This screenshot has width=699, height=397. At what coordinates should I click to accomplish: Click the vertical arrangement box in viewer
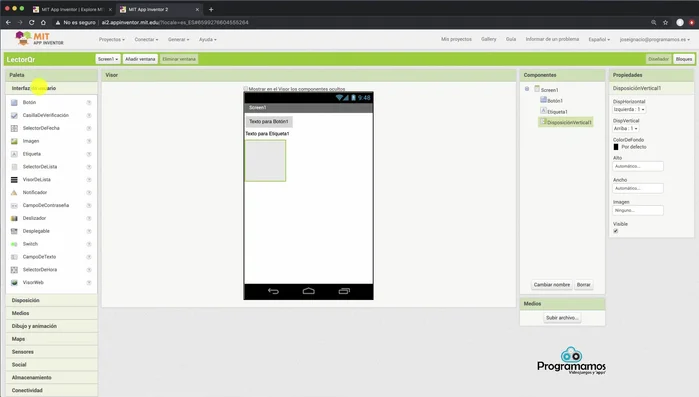click(x=265, y=161)
